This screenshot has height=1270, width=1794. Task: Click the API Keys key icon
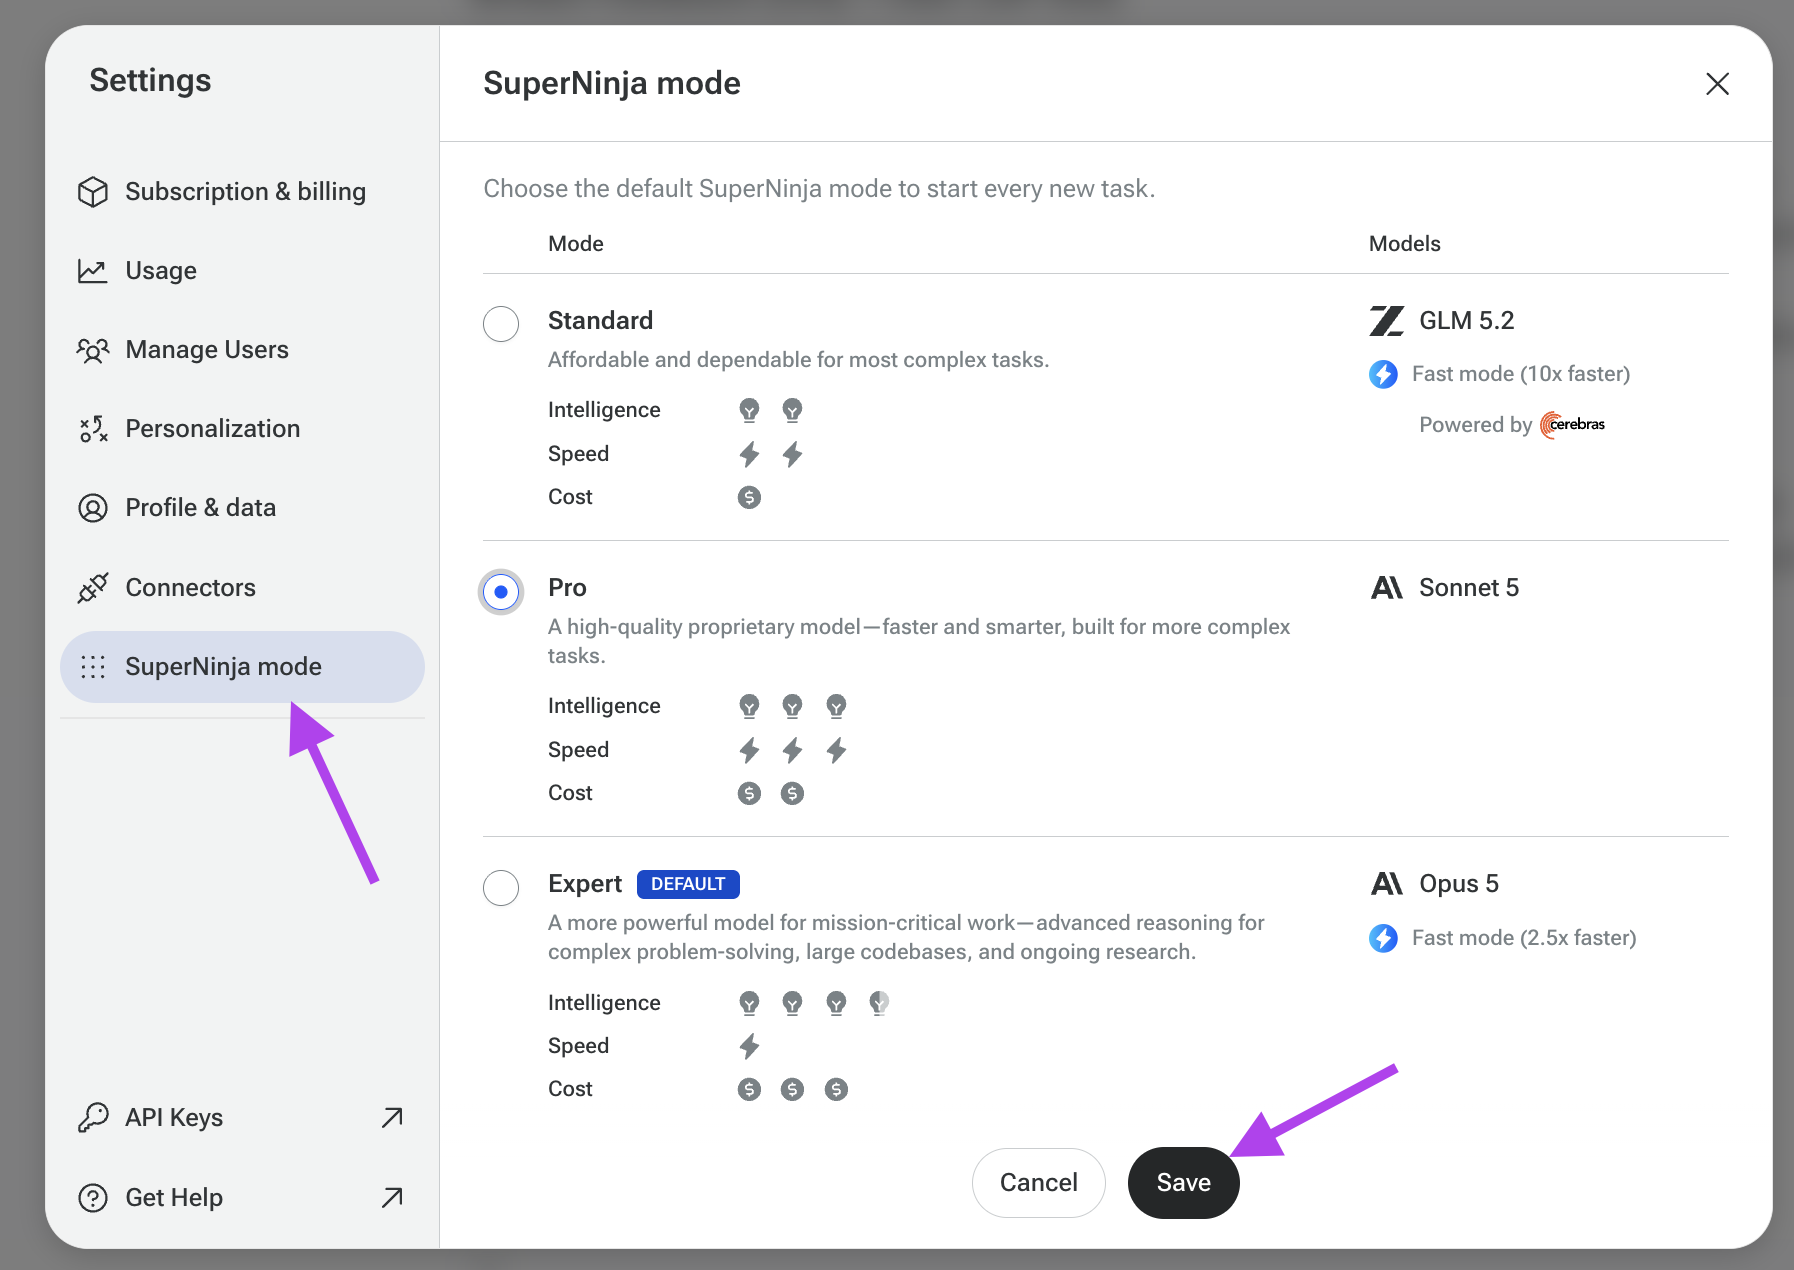[x=93, y=1117]
